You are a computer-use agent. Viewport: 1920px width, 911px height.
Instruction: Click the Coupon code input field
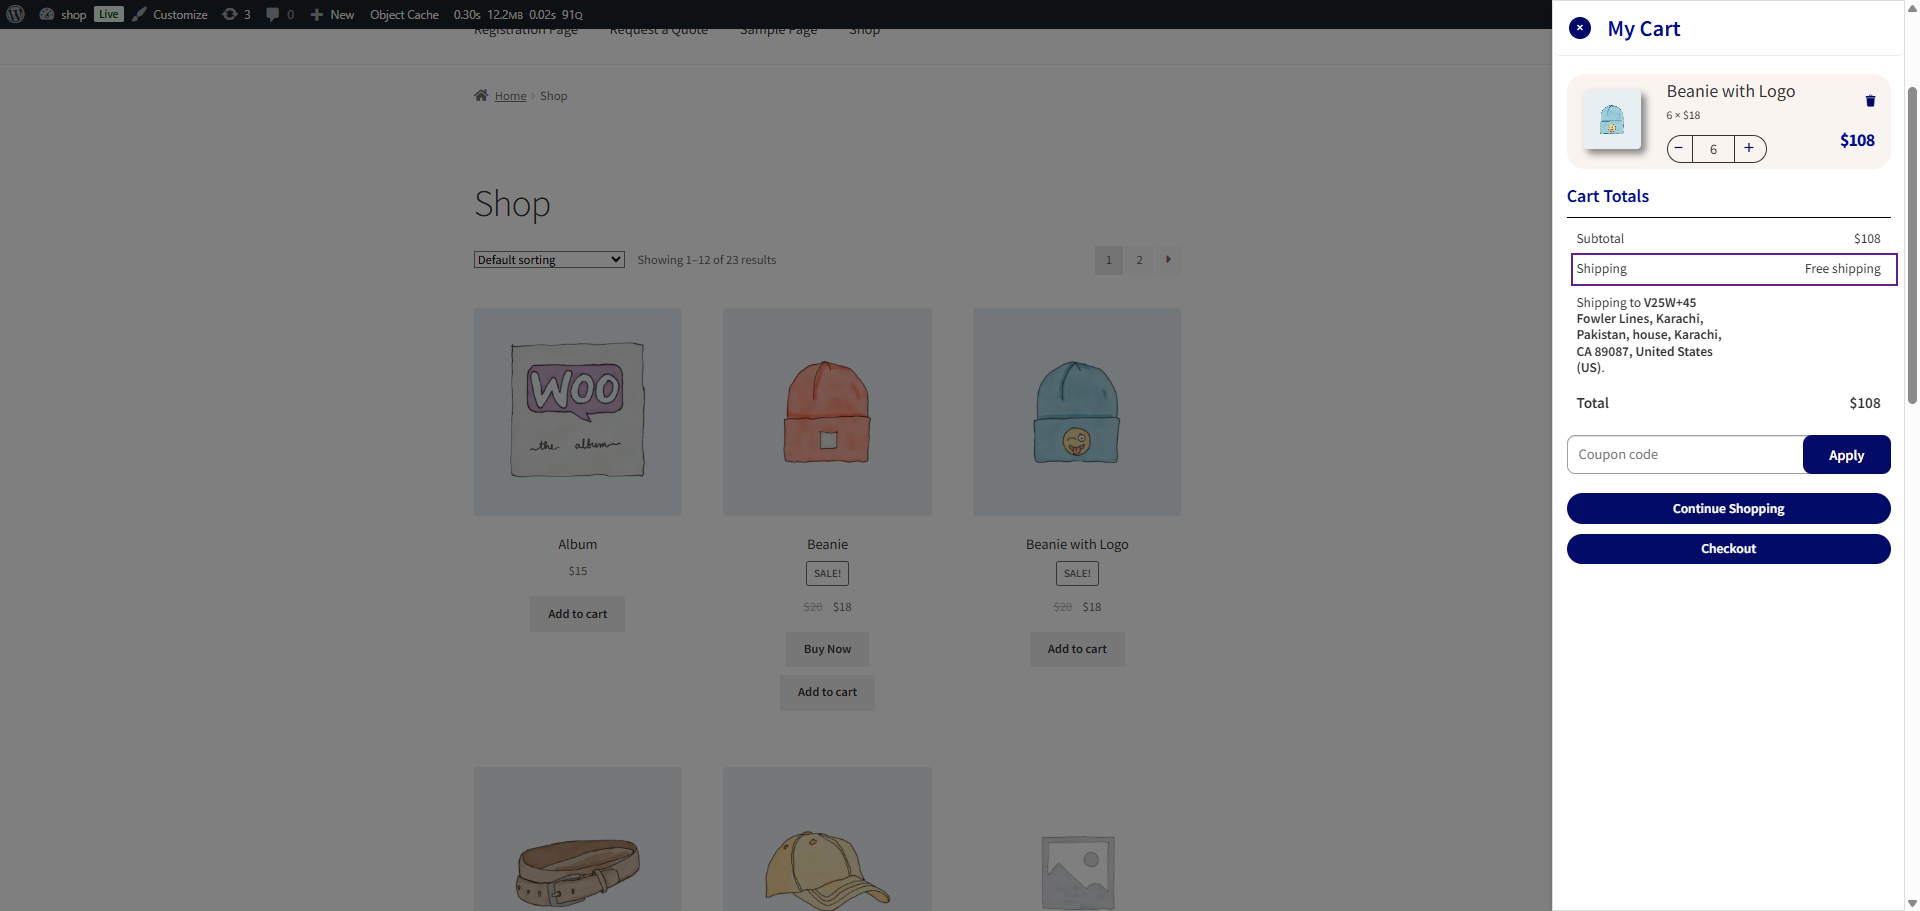pyautogui.click(x=1685, y=454)
